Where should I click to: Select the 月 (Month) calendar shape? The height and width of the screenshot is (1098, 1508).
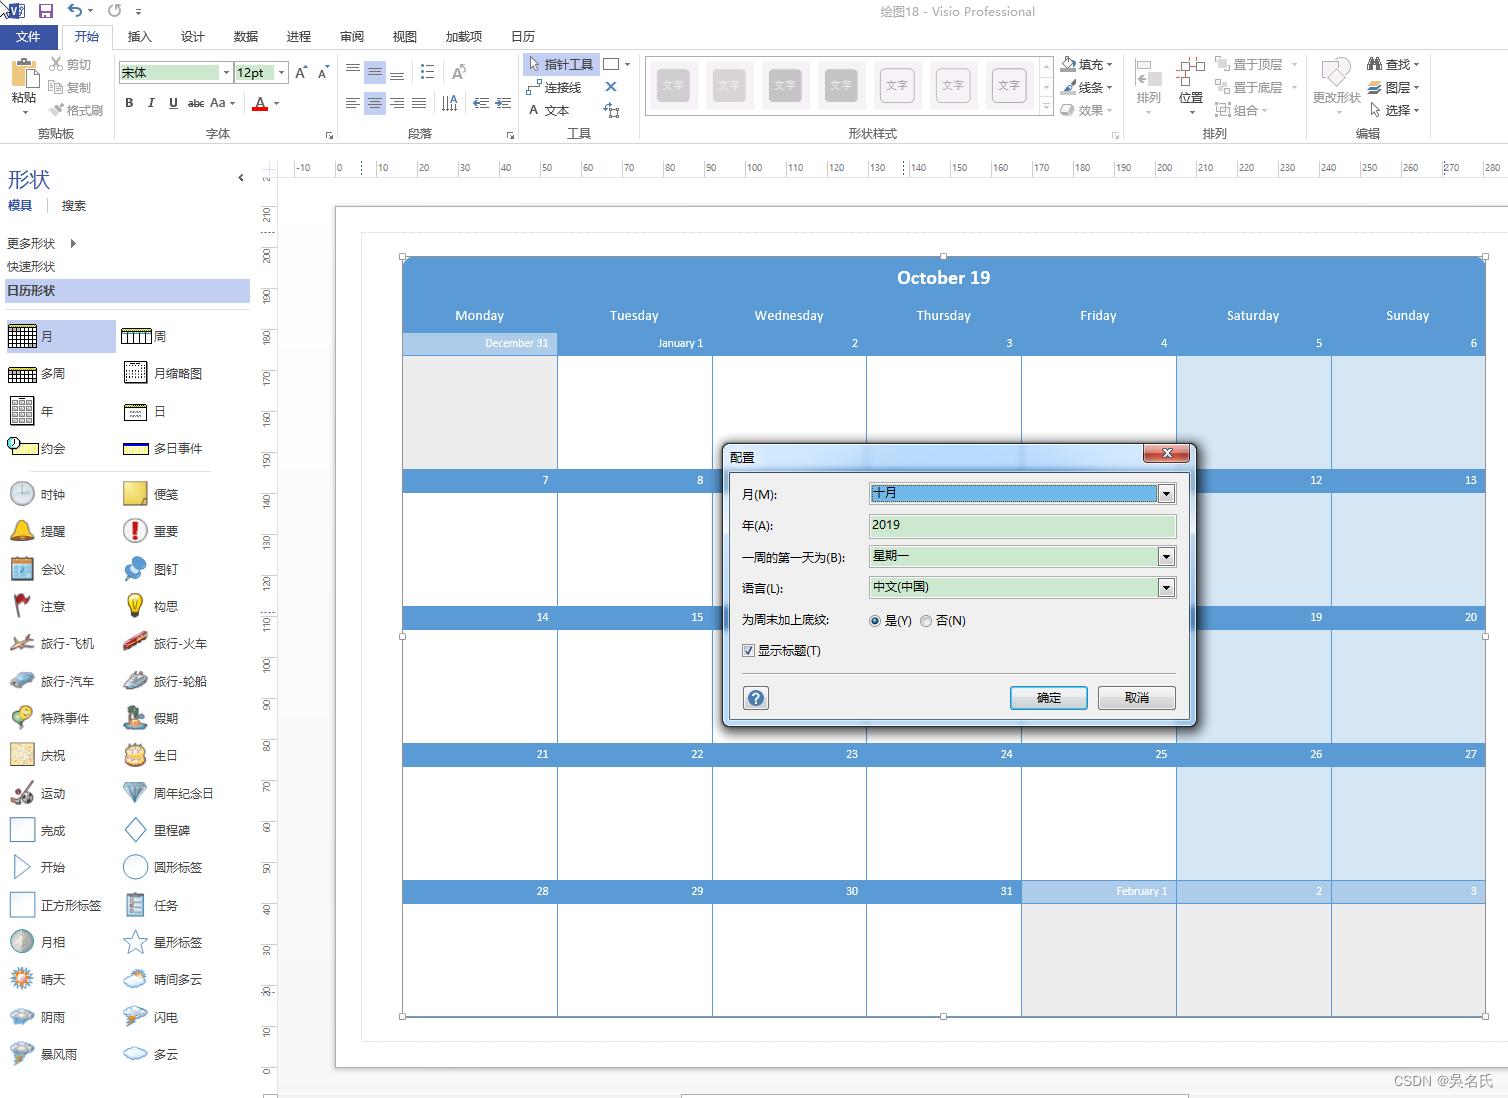[60, 337]
